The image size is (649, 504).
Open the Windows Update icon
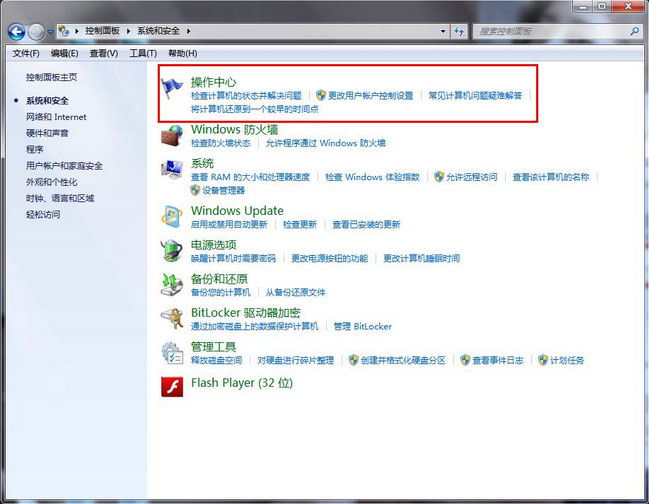[171, 216]
